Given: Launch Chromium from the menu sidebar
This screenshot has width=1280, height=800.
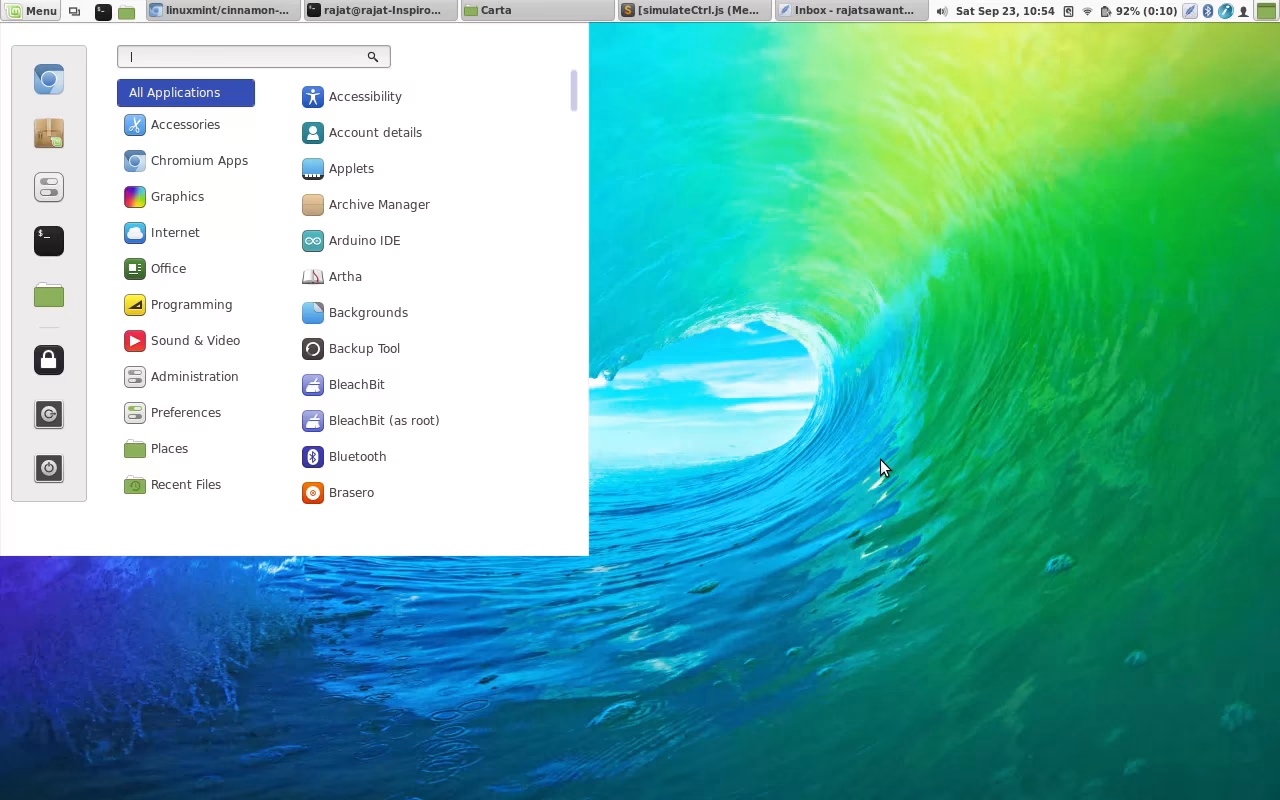Looking at the screenshot, I should click(x=49, y=79).
